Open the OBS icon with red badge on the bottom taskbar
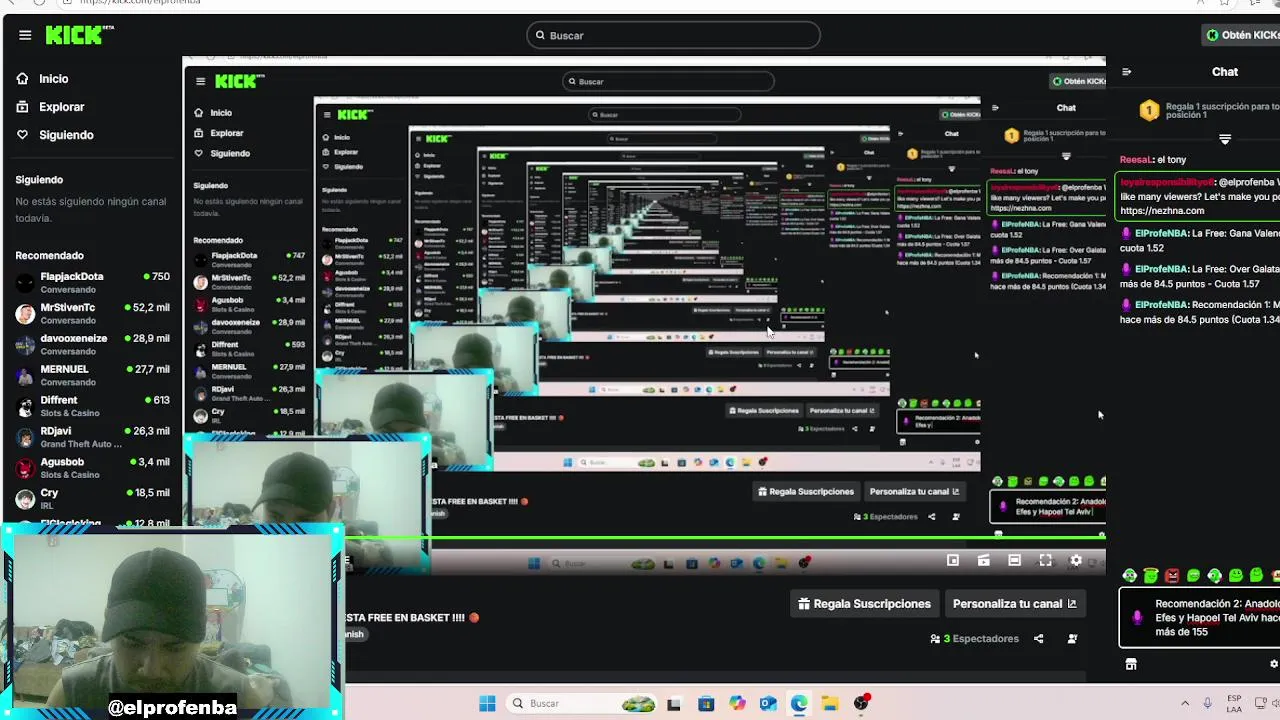The width and height of the screenshot is (1280, 720). click(861, 703)
